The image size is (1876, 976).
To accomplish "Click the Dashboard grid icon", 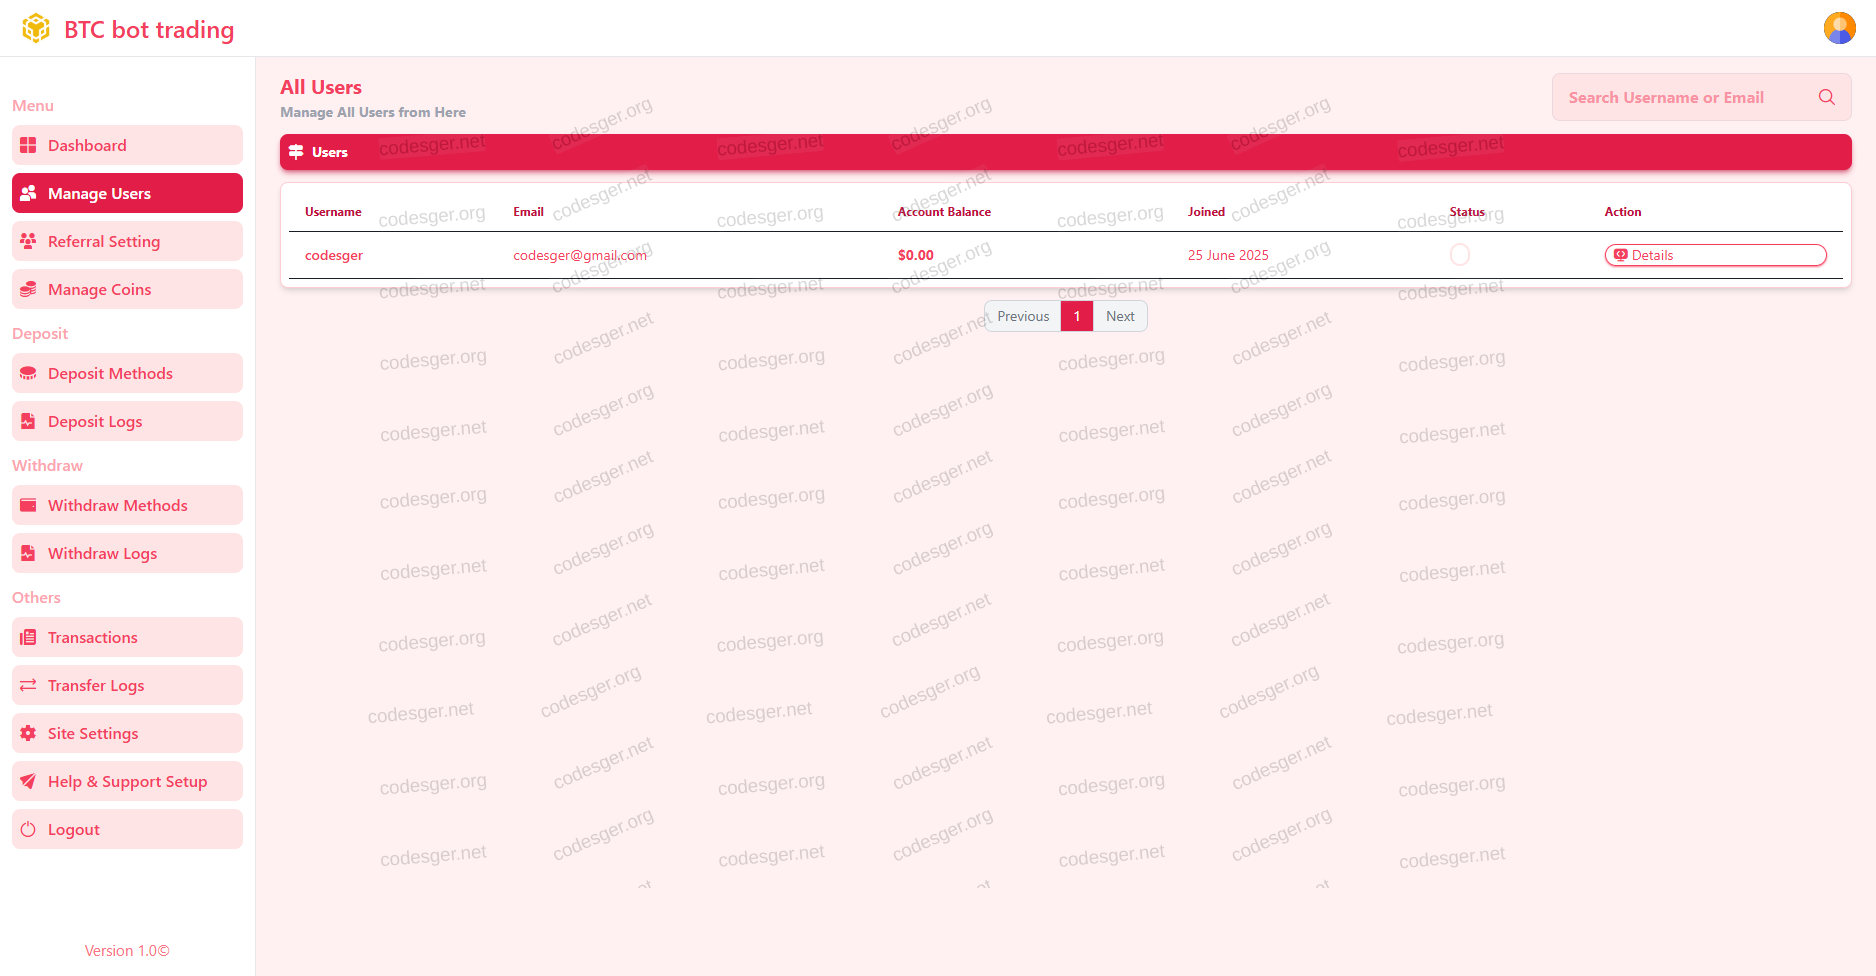I will (28, 146).
